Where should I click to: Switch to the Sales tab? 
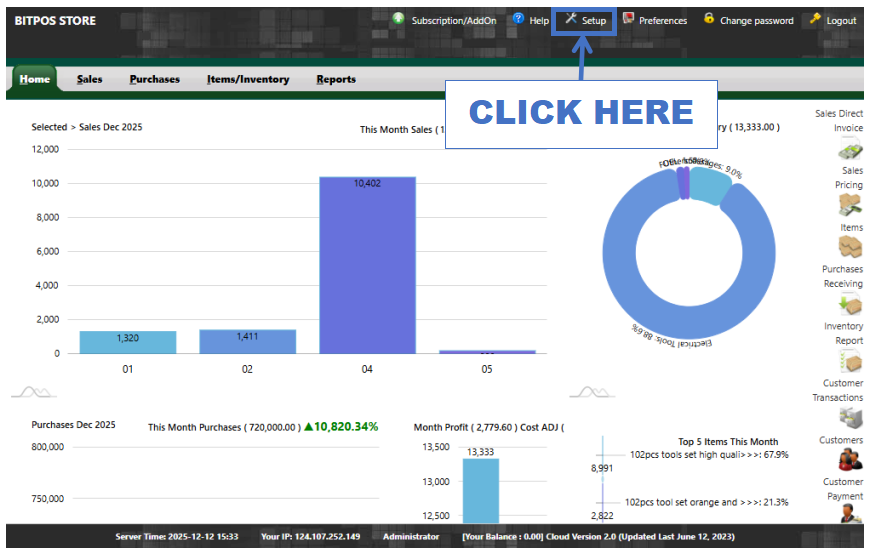click(90, 80)
